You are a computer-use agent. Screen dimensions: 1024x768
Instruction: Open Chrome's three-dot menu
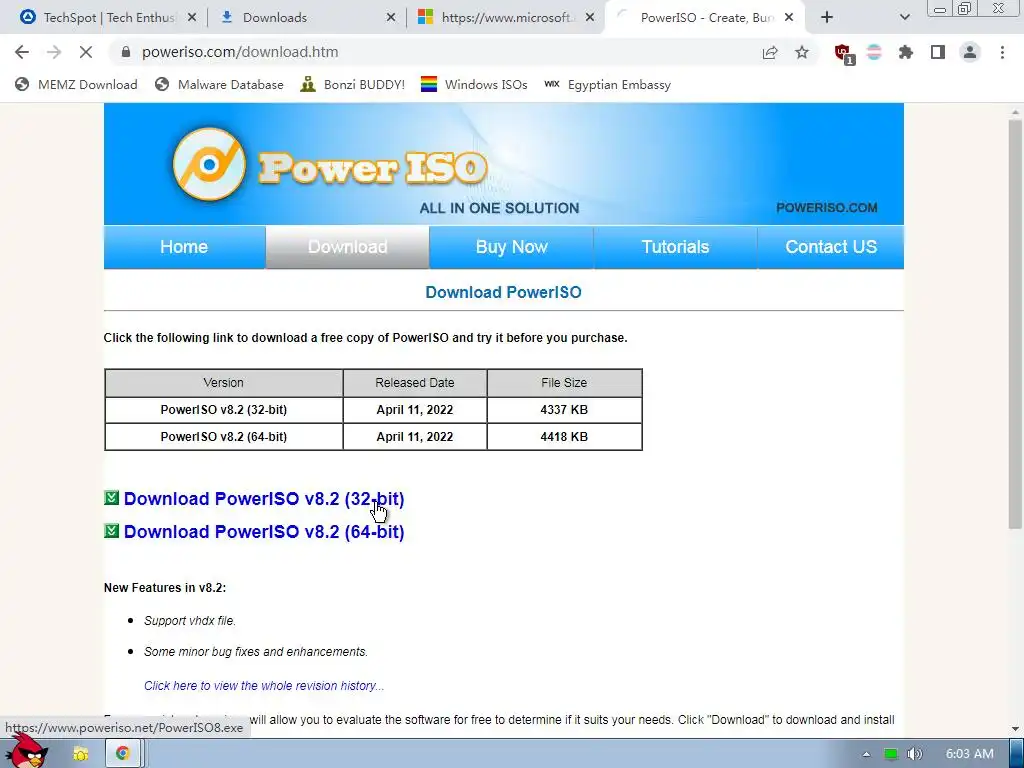[1002, 52]
